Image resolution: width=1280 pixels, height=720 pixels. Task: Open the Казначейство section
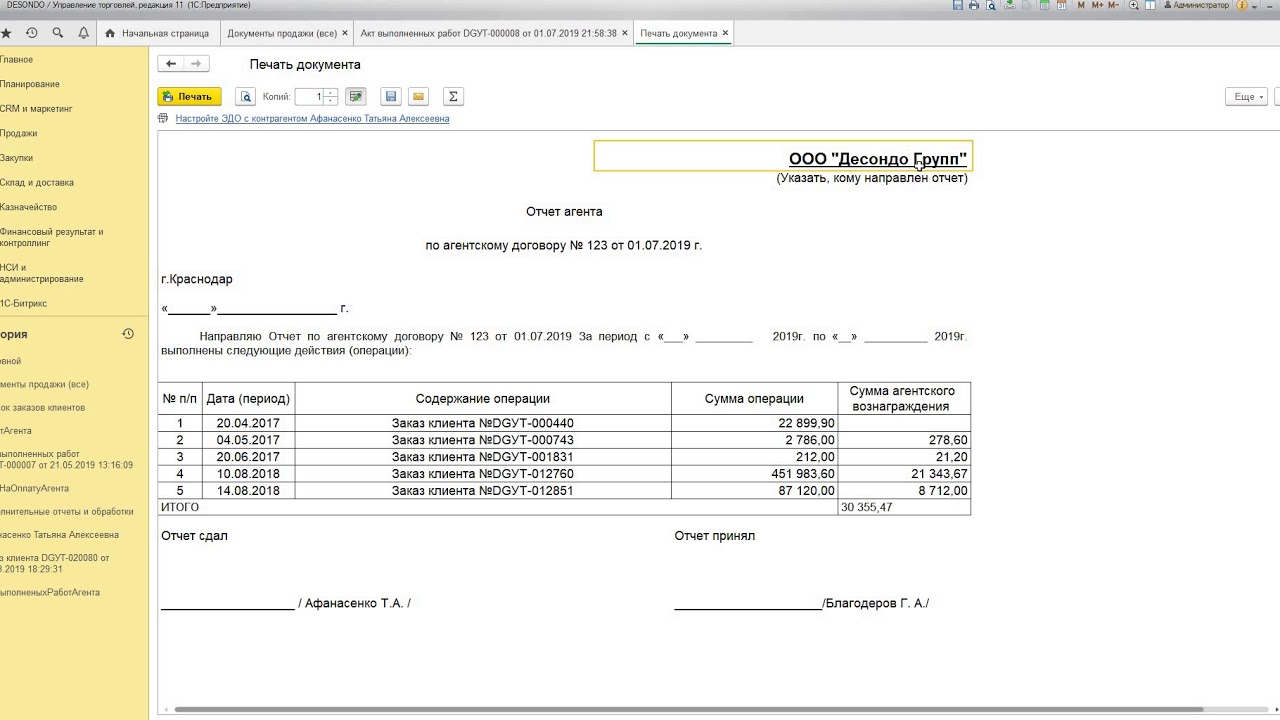pyautogui.click(x=28, y=207)
